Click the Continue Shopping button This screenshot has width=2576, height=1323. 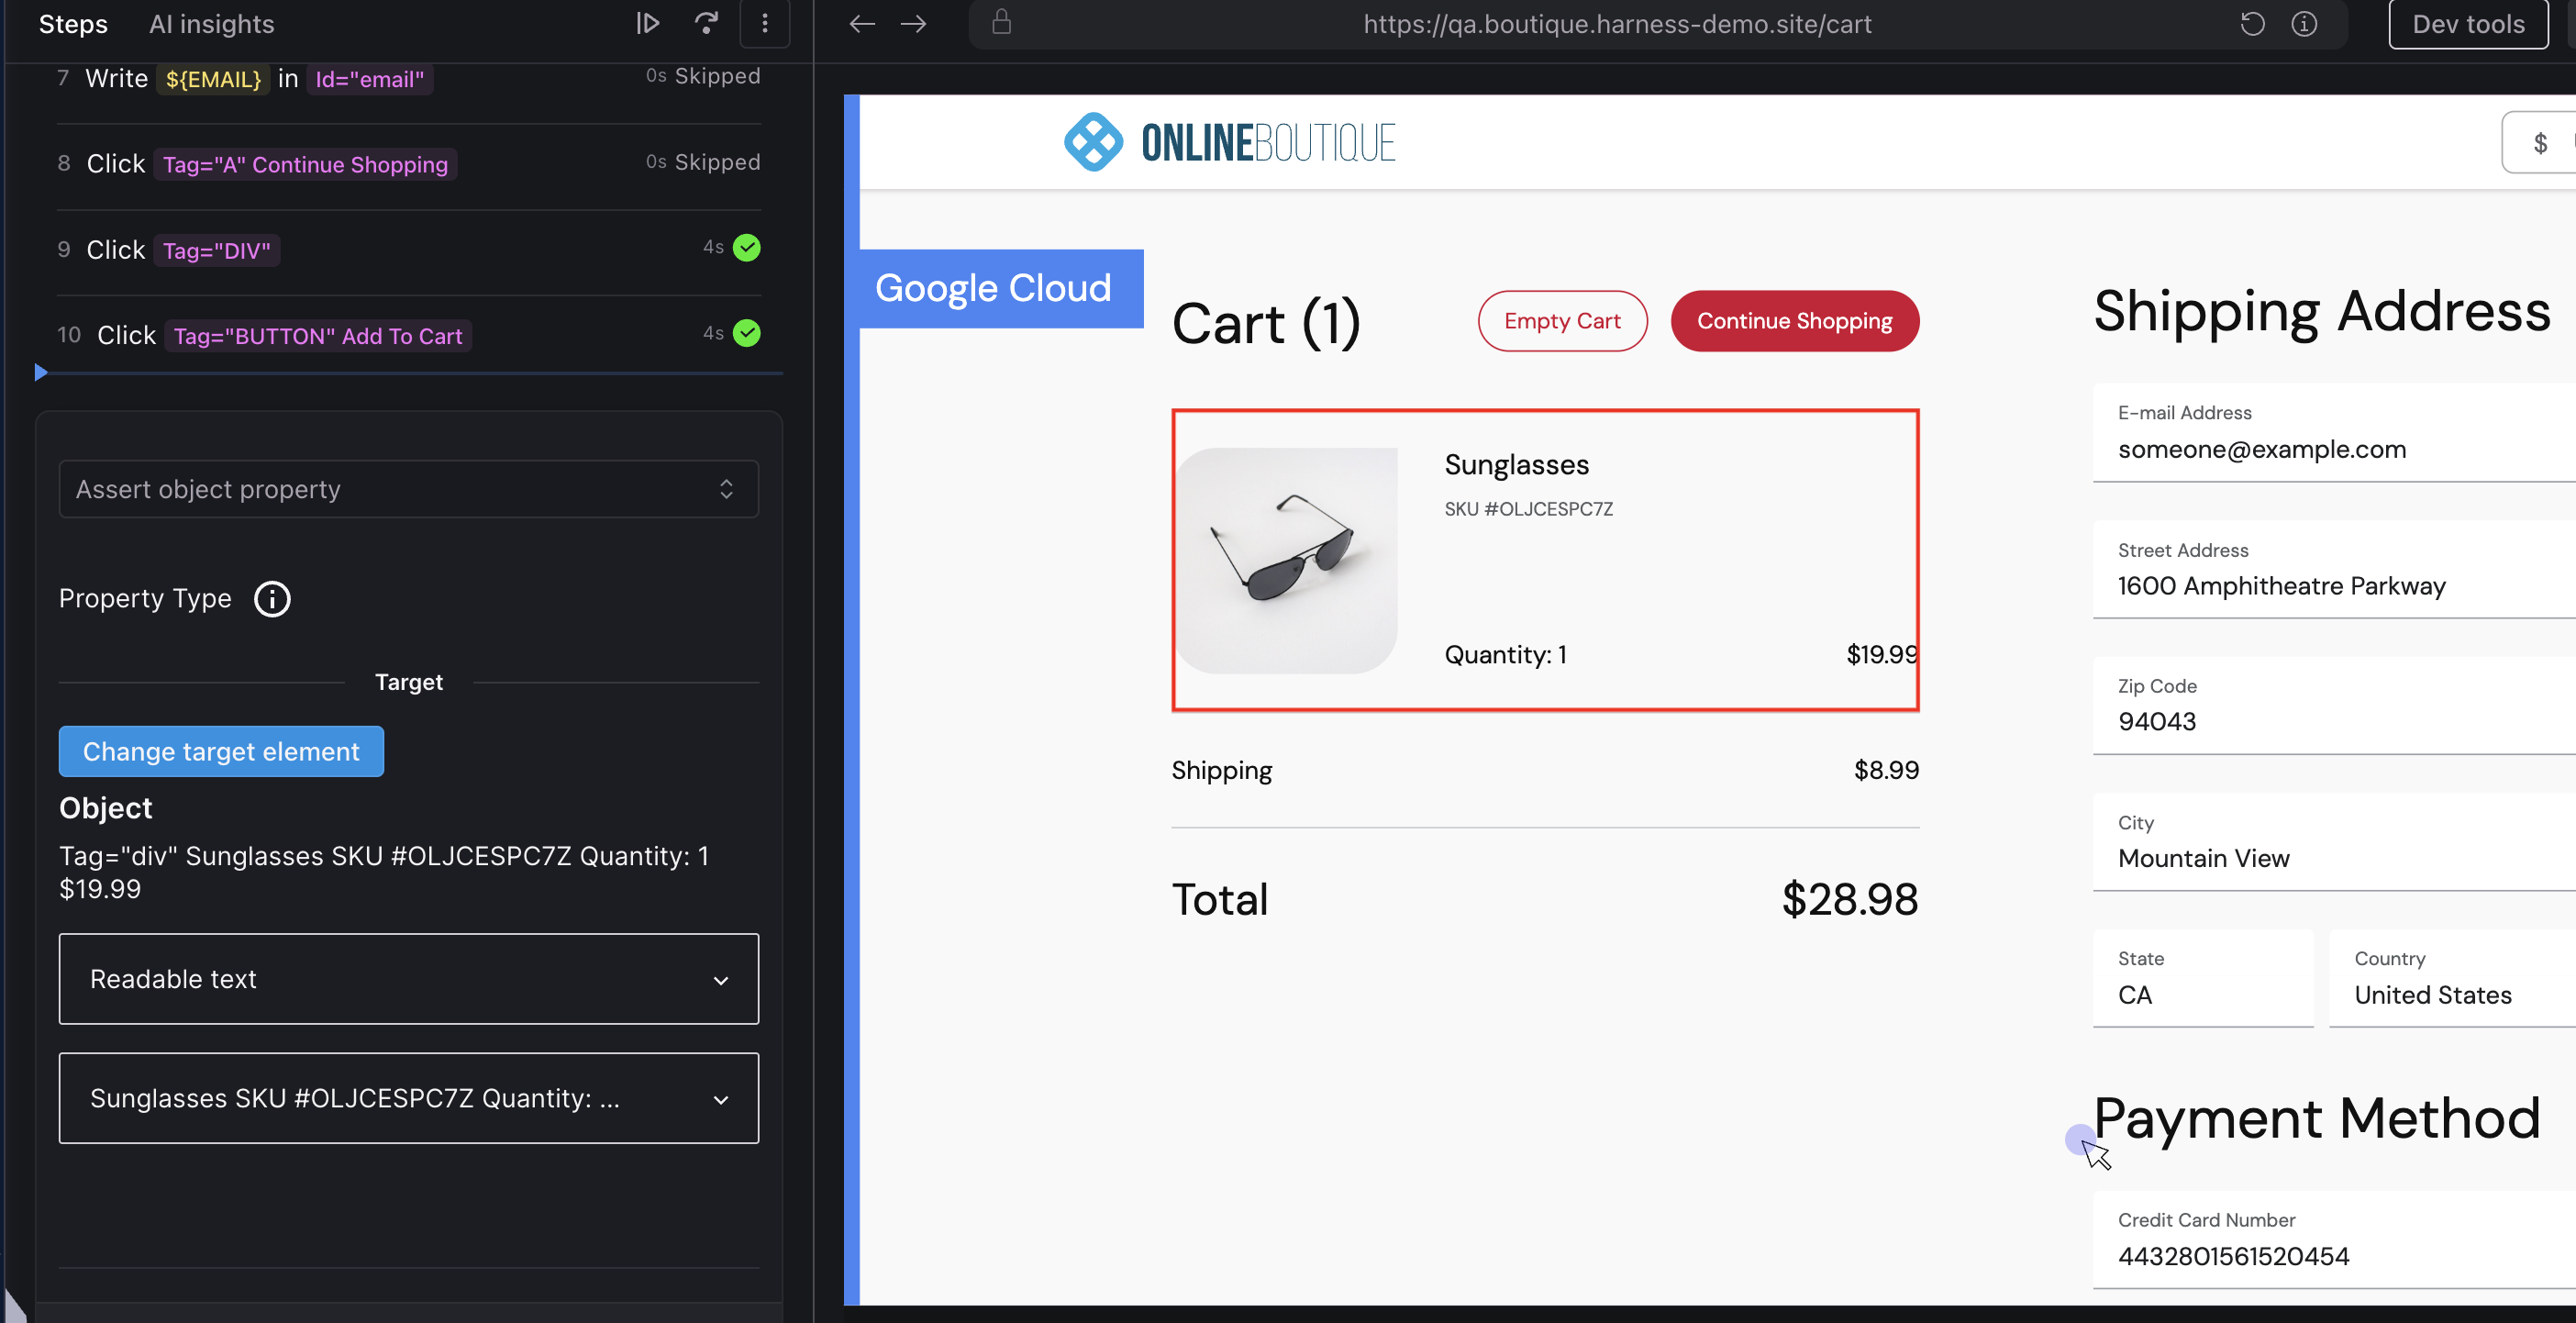click(x=1794, y=321)
